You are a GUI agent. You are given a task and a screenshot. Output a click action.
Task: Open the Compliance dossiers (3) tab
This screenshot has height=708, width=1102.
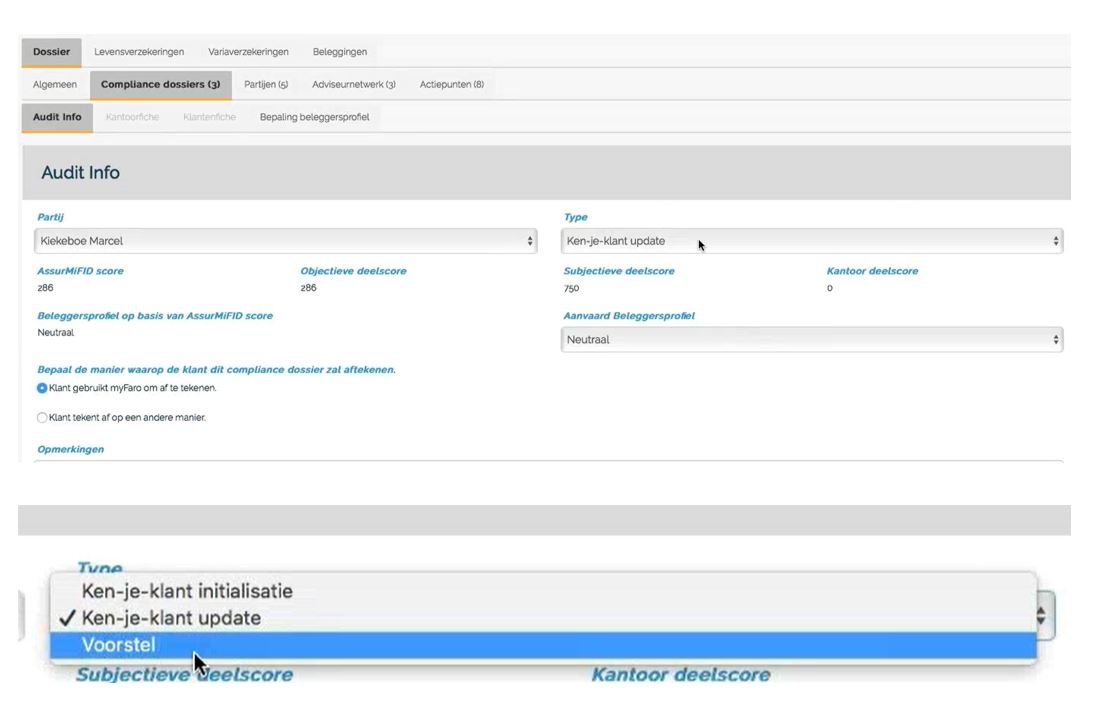160,85
